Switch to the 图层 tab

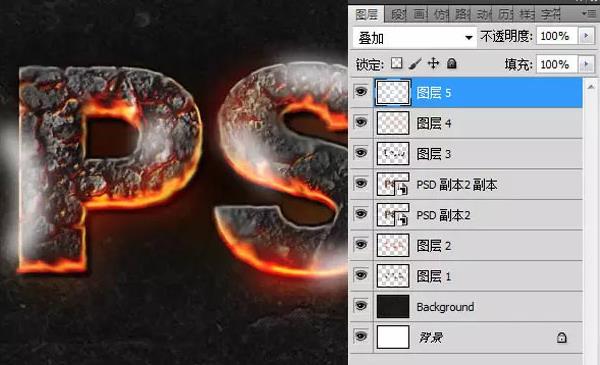(367, 15)
